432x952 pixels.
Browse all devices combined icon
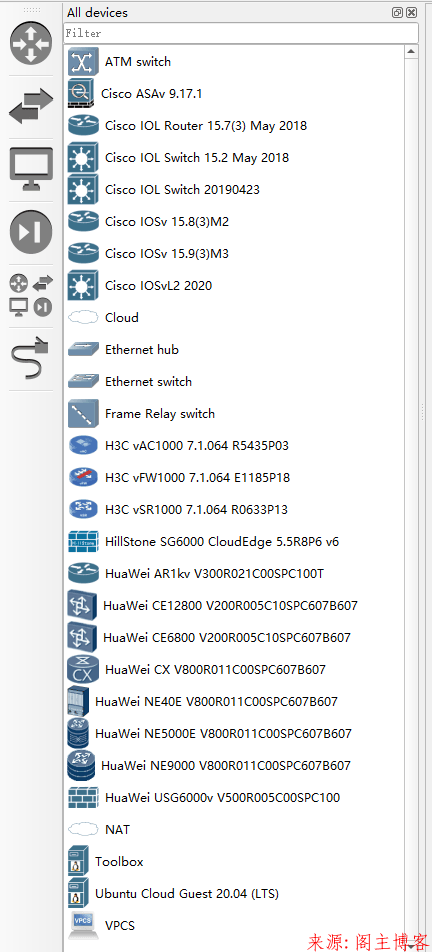pyautogui.click(x=31, y=295)
